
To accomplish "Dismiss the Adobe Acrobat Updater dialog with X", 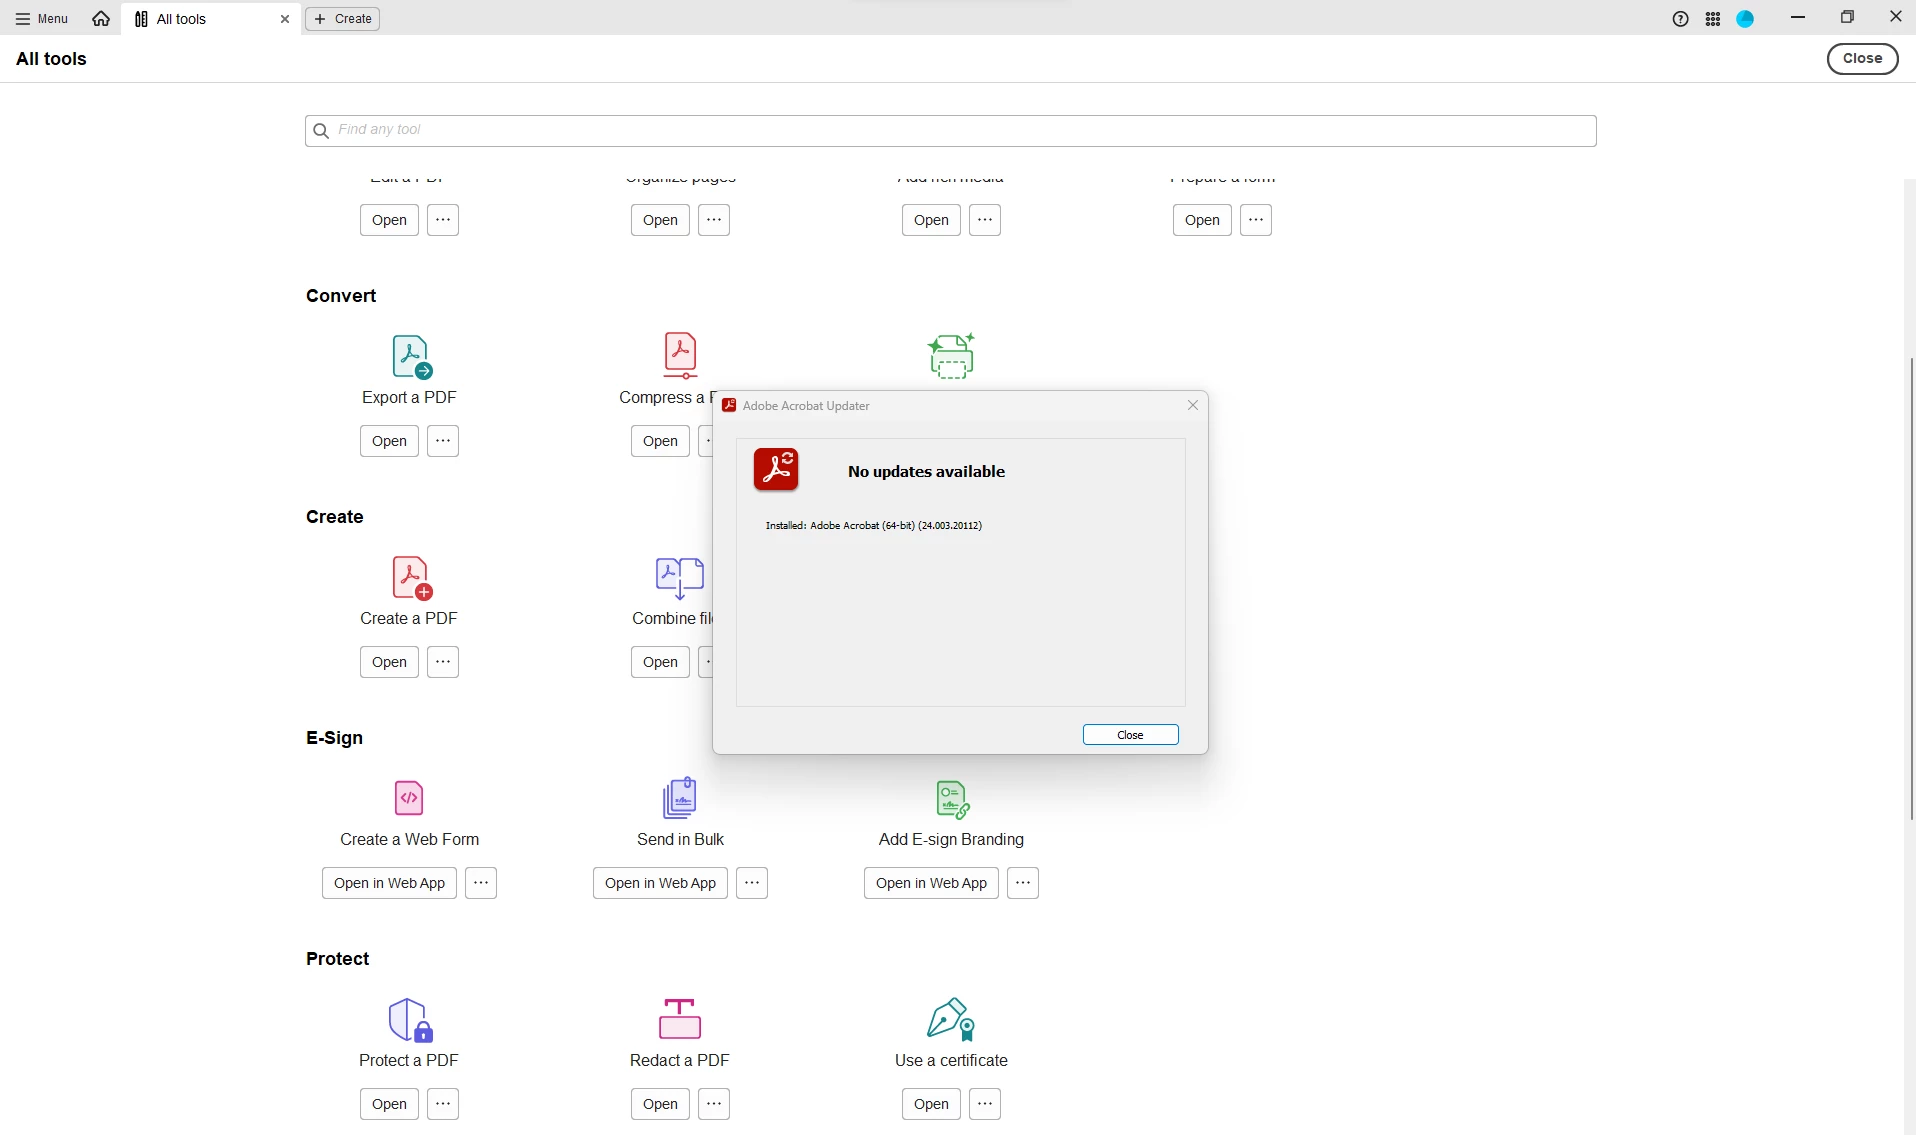I will tap(1193, 405).
